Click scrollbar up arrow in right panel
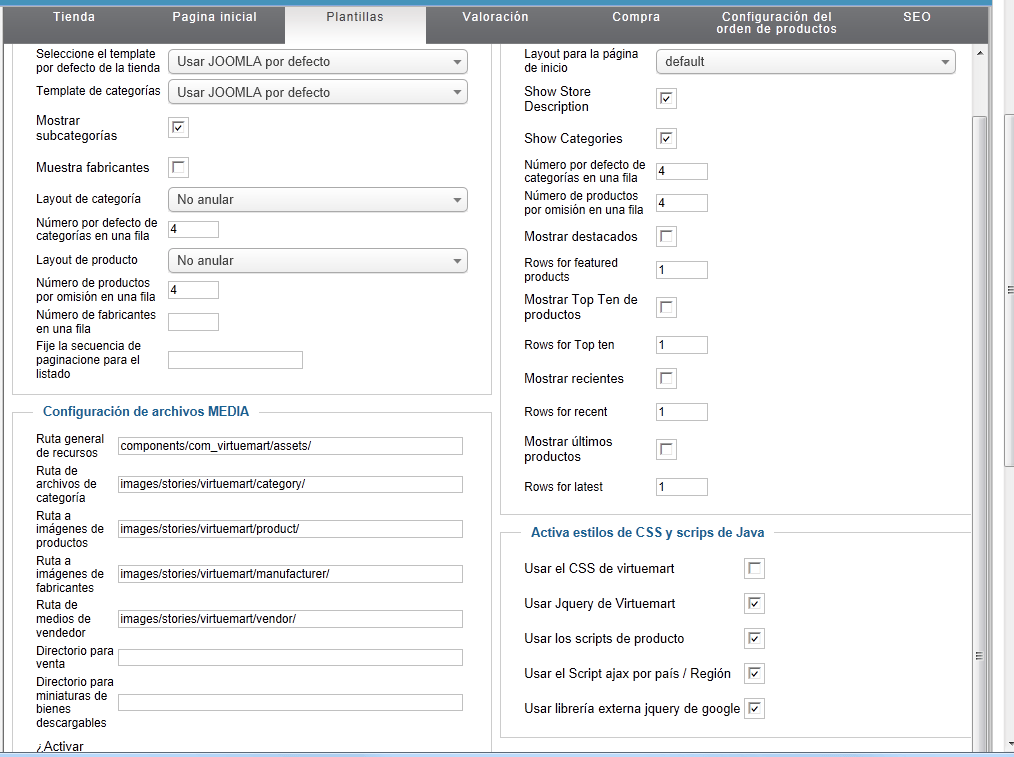Viewport: 1014px width, 757px height. [980, 53]
